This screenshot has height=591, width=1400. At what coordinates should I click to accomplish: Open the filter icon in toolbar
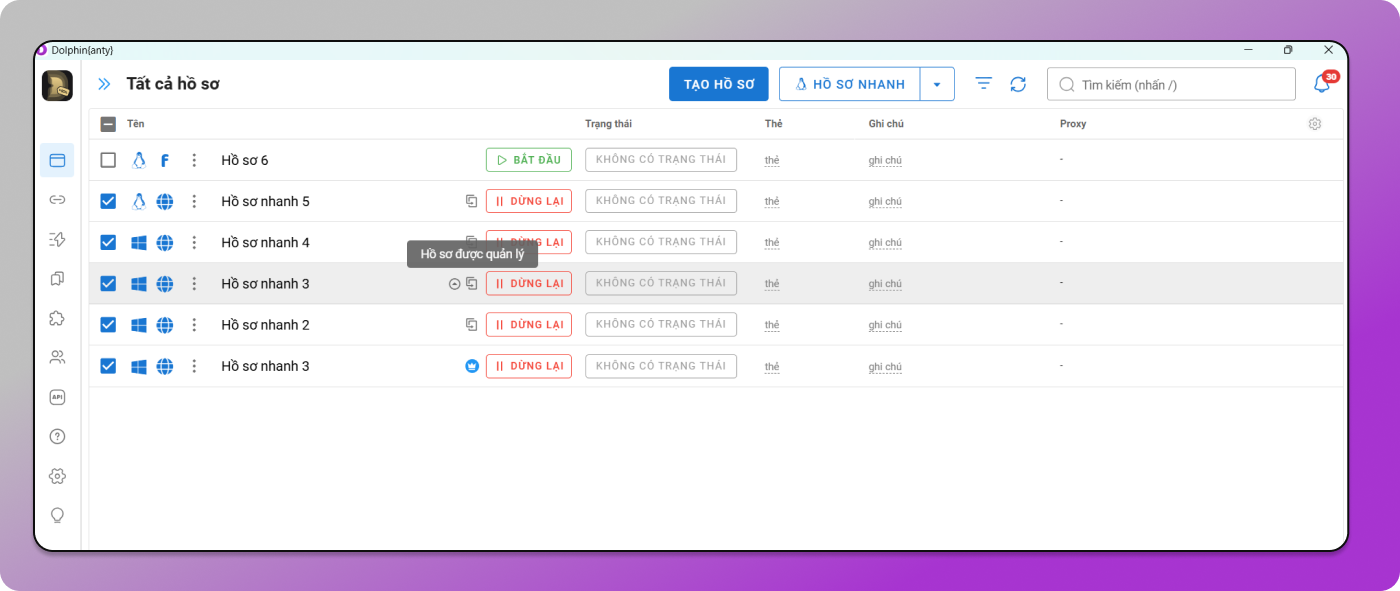coord(984,84)
